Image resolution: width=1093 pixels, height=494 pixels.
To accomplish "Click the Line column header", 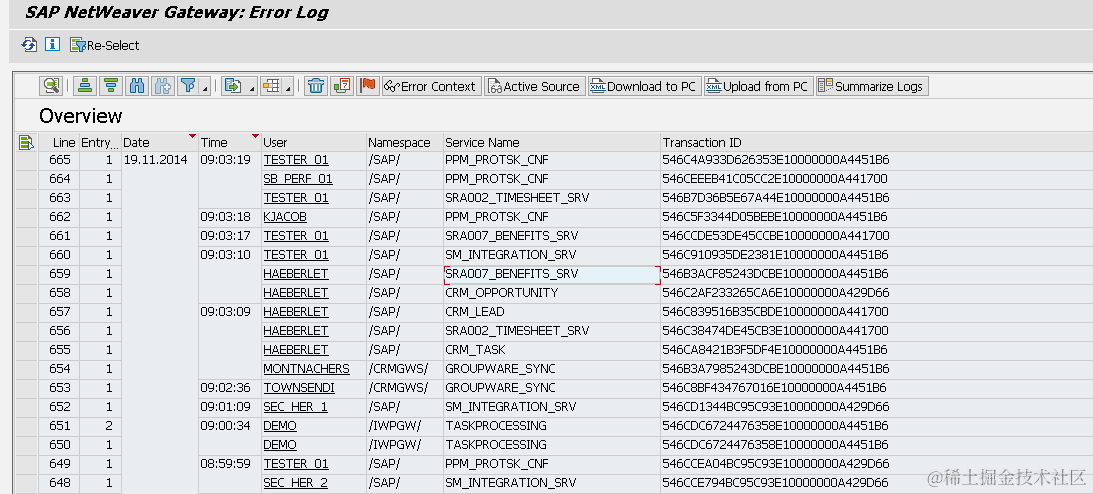I will (x=59, y=142).
